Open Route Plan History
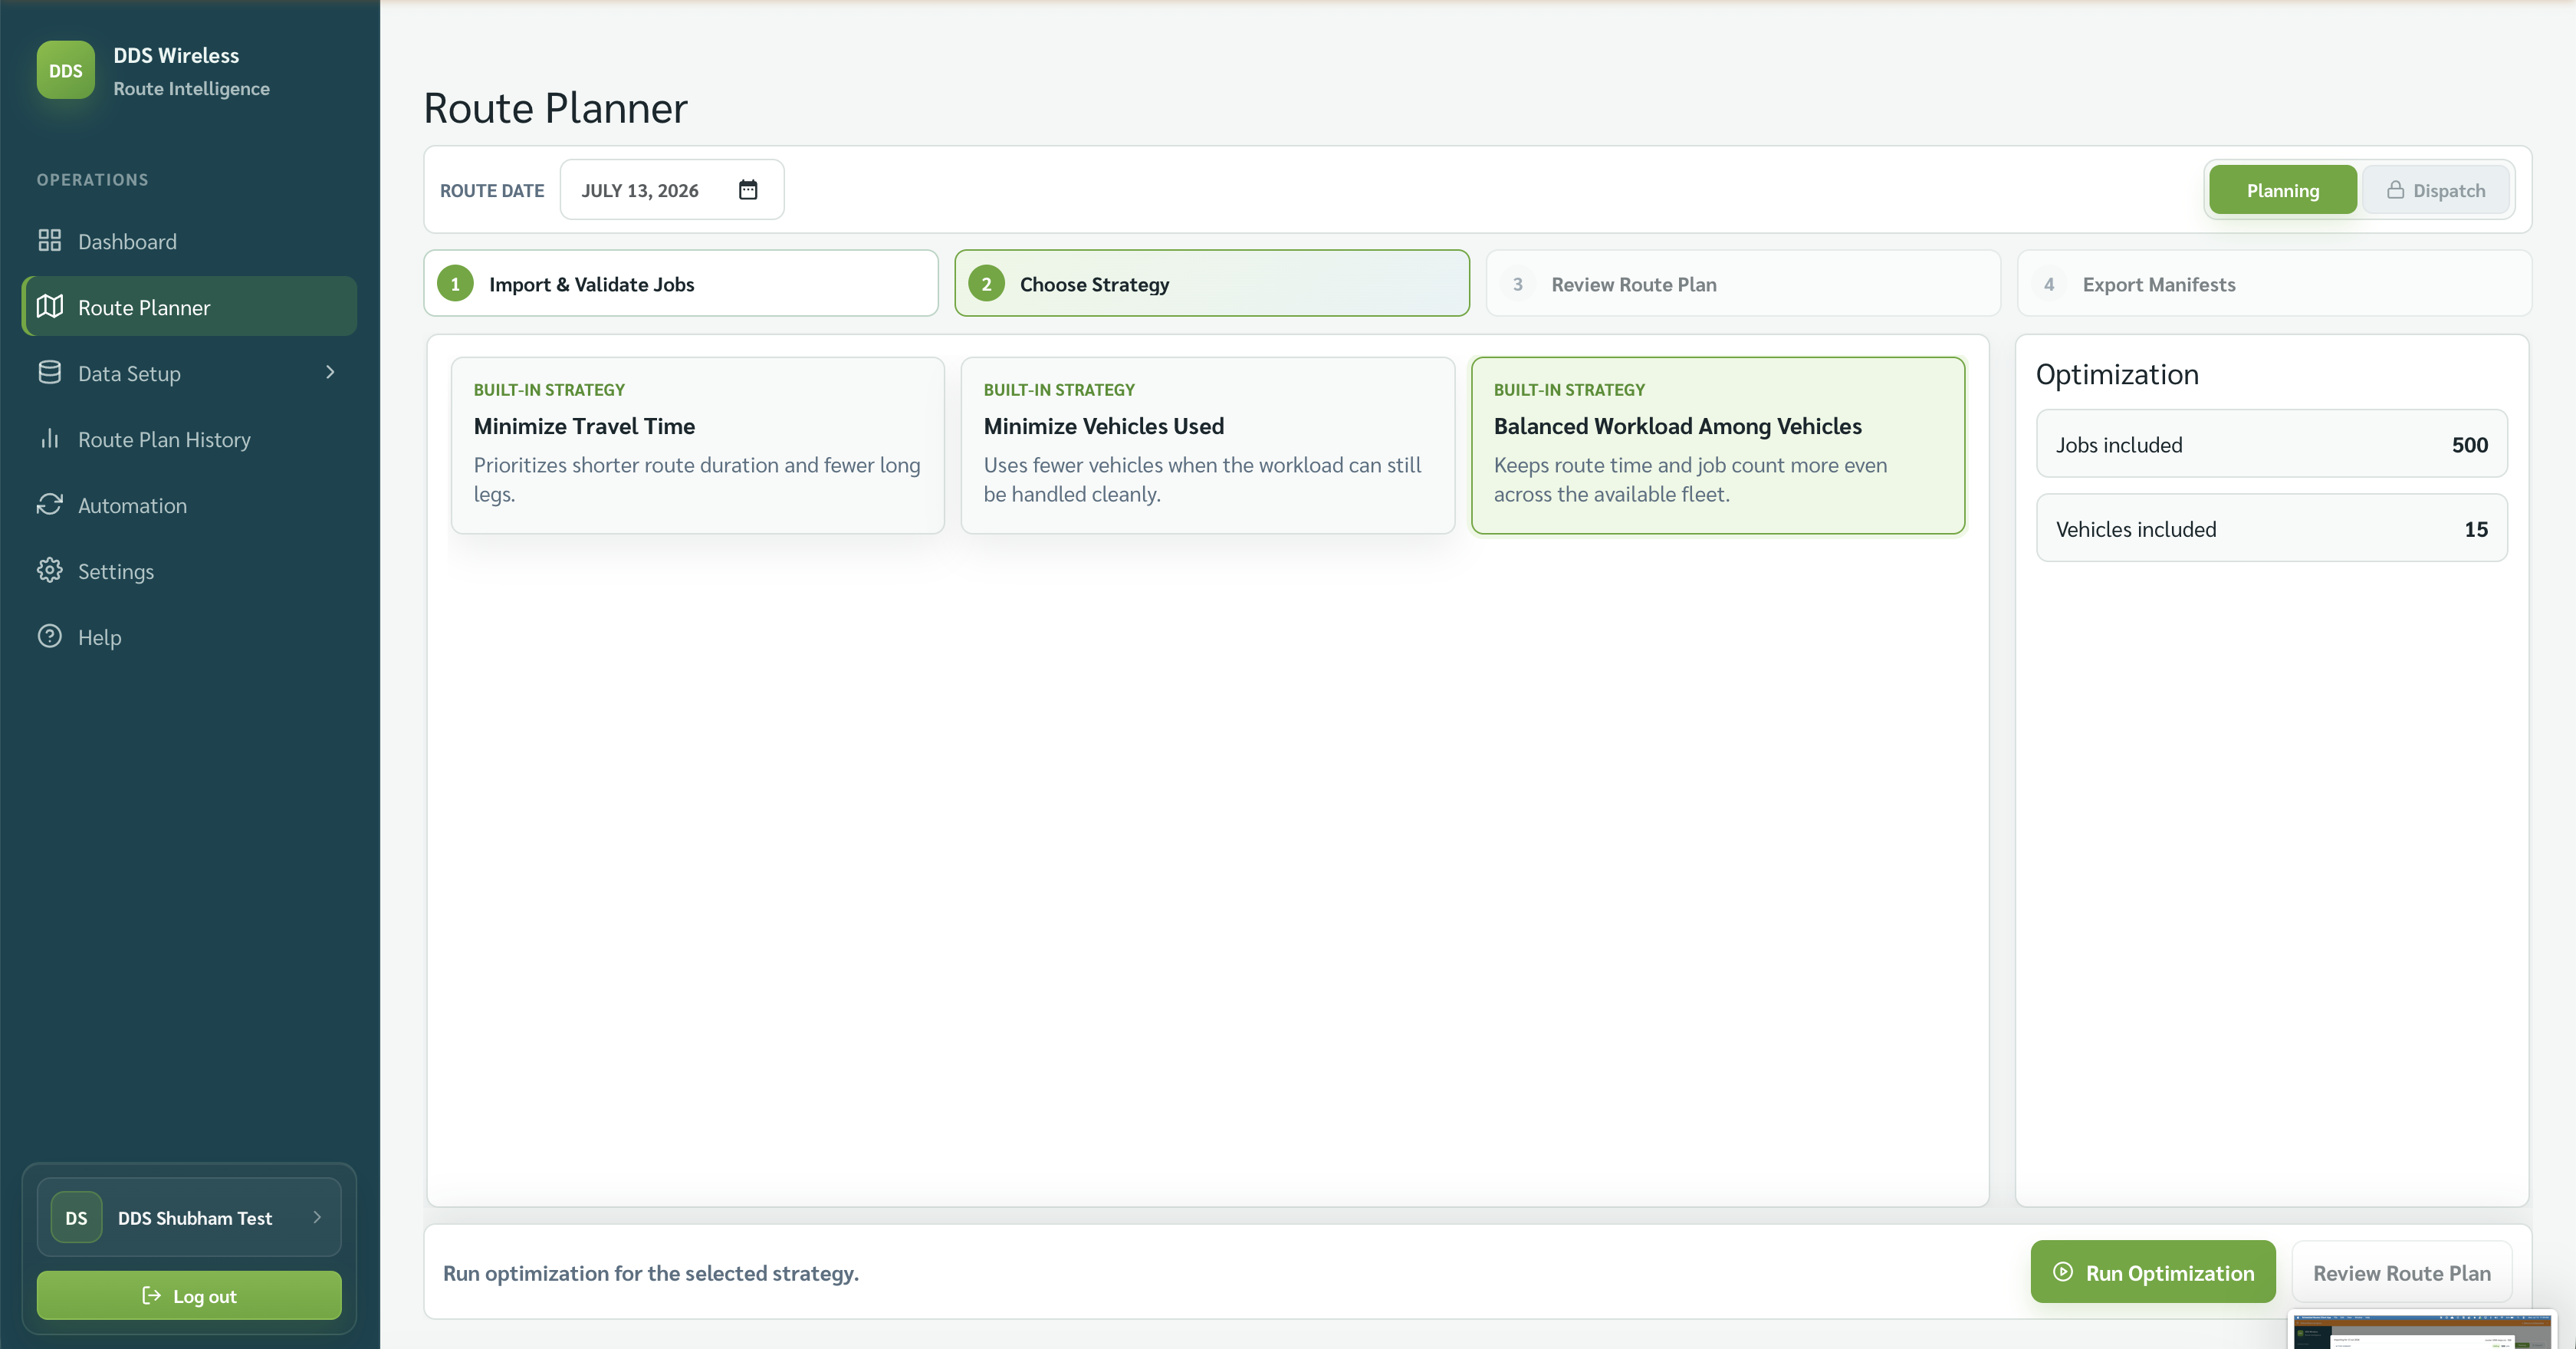 tap(189, 439)
